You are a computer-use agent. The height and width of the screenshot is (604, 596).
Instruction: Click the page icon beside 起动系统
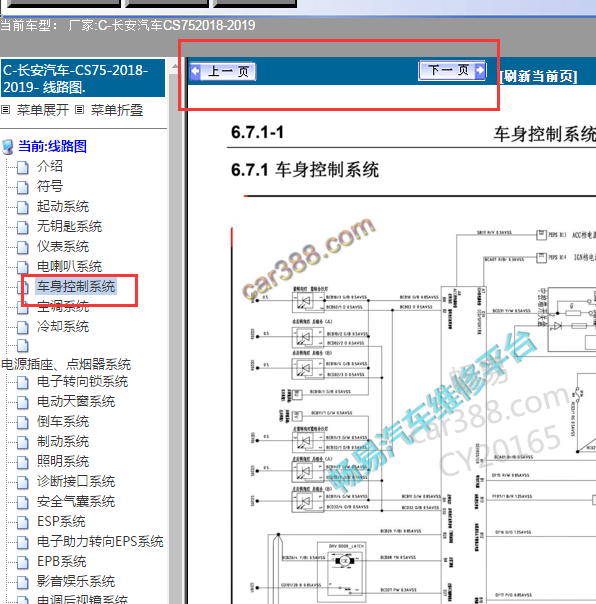[23, 208]
